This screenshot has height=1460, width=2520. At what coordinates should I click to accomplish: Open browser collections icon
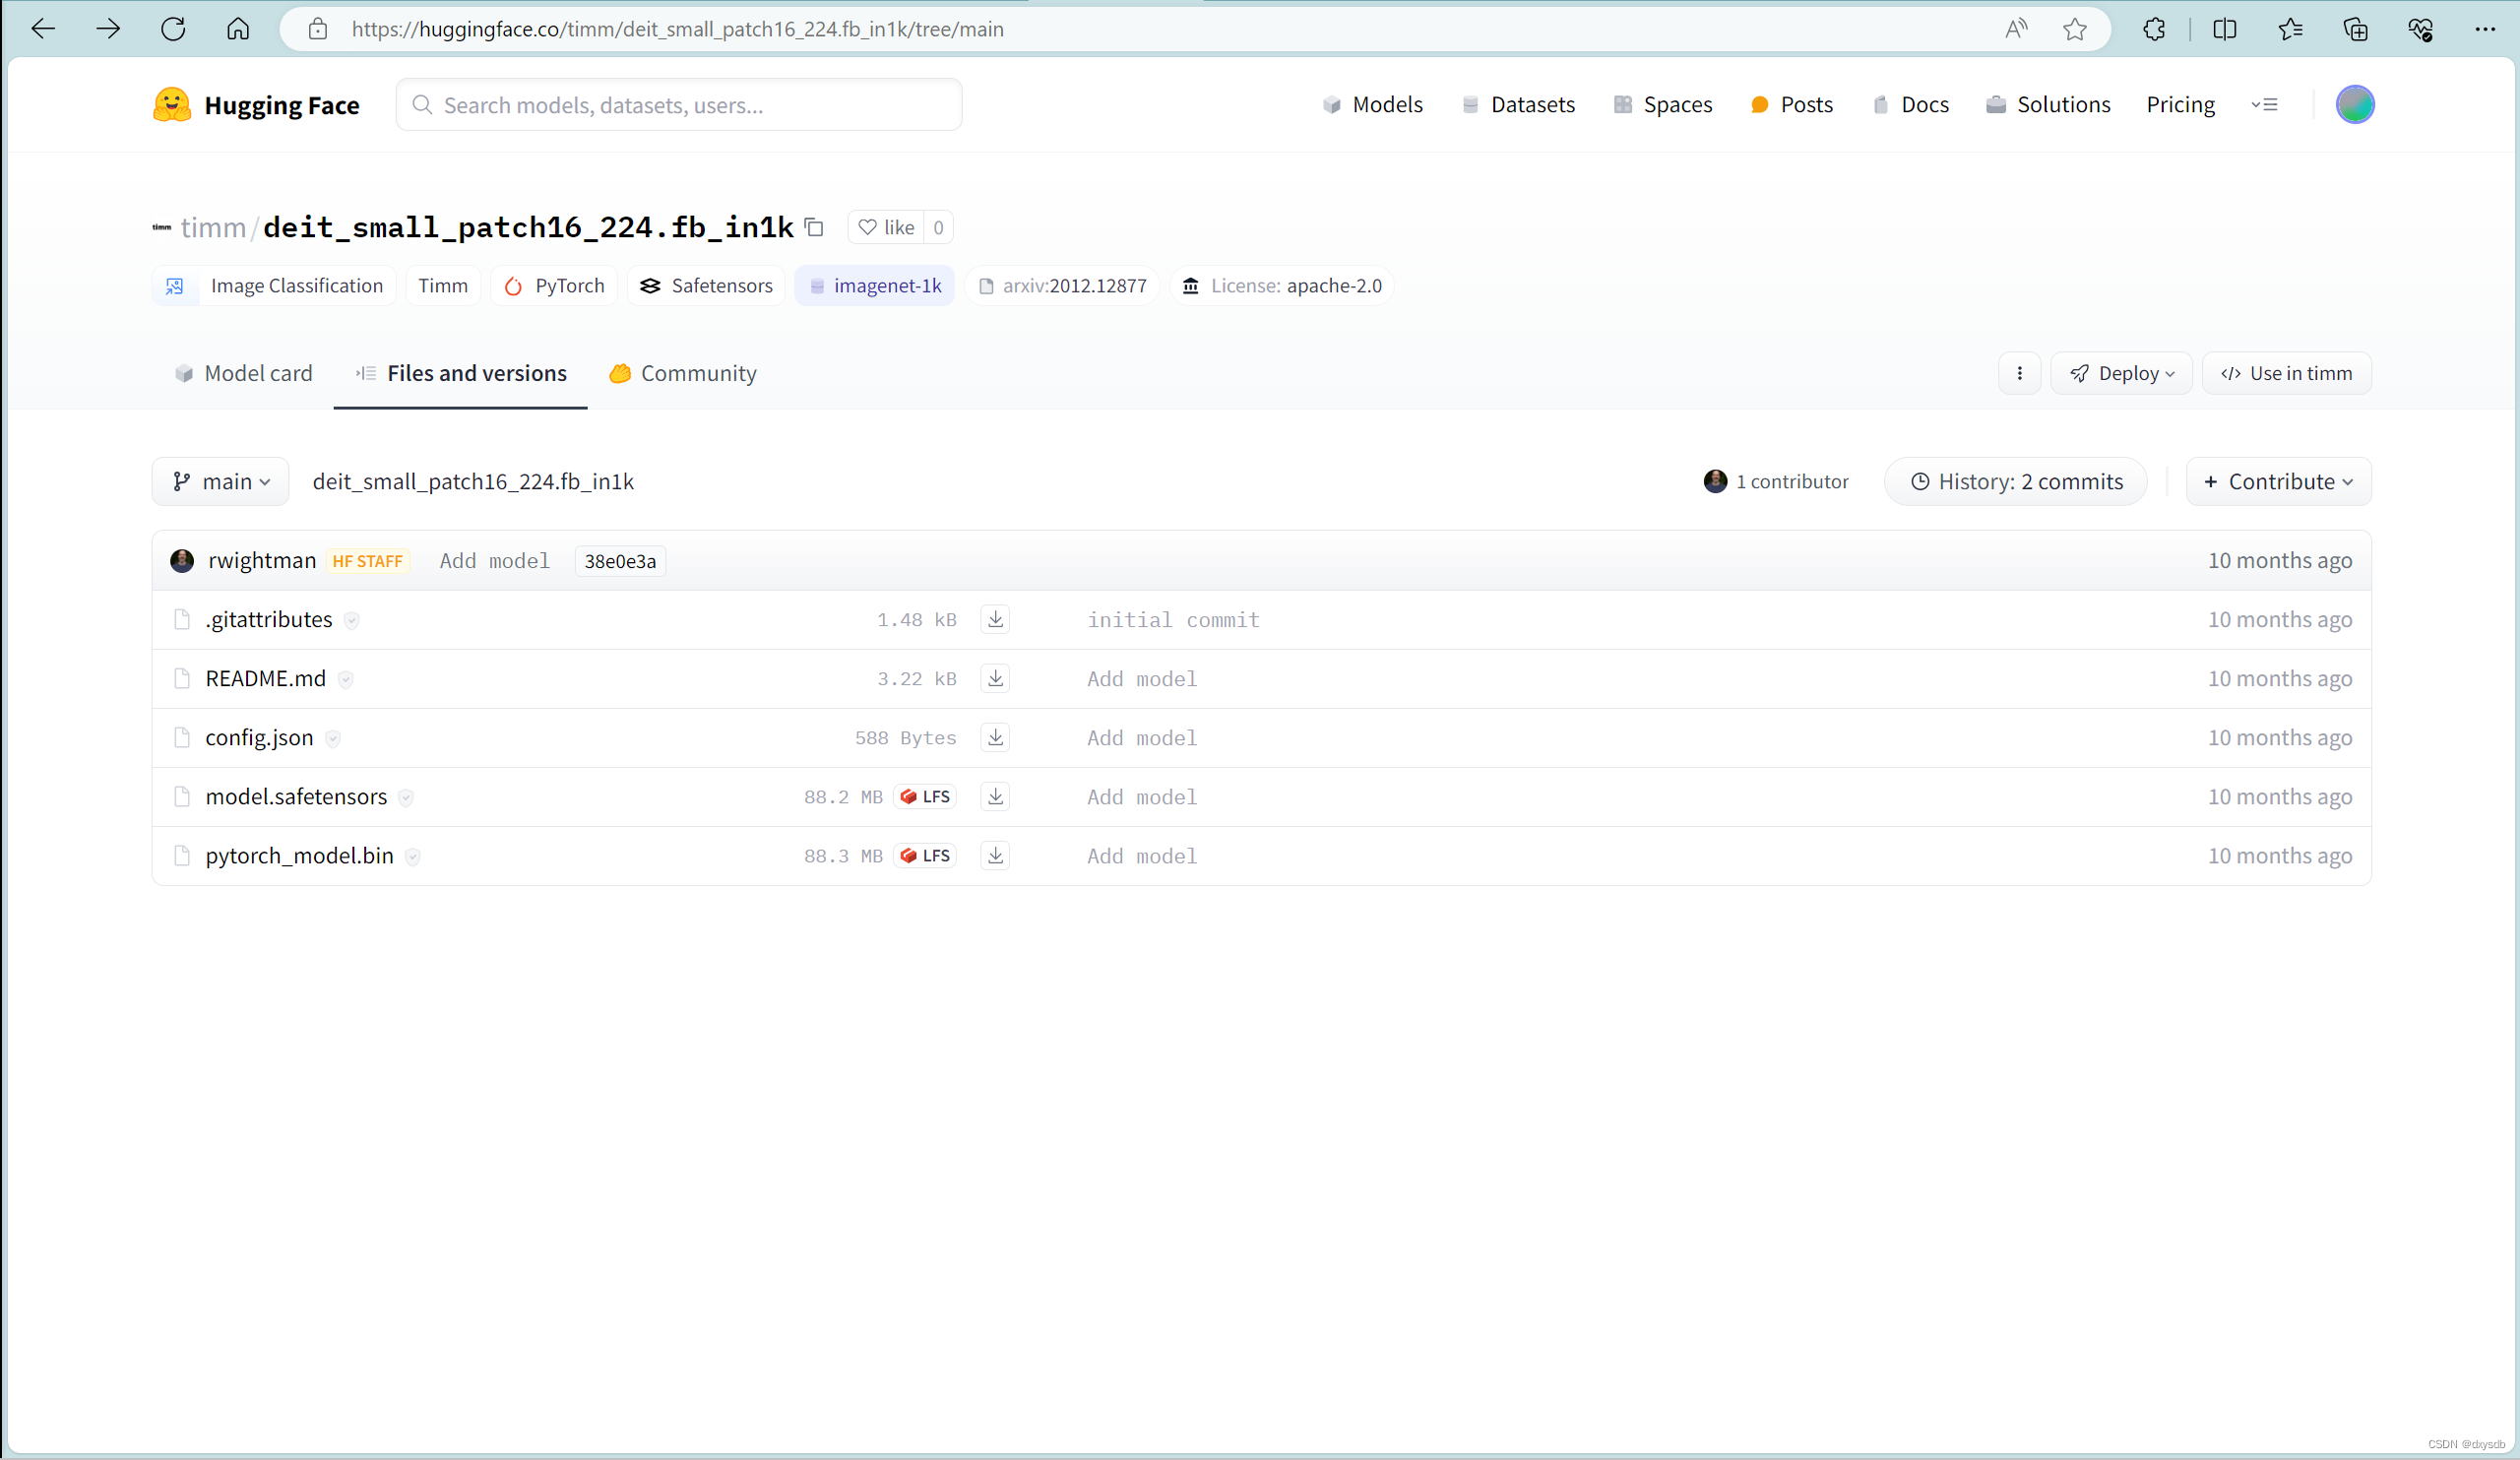click(x=2356, y=29)
